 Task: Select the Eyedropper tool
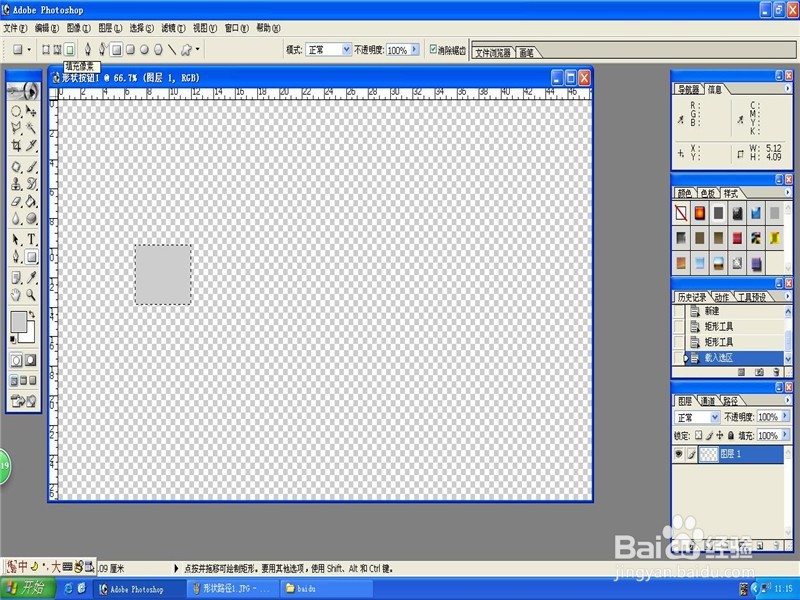(31, 278)
